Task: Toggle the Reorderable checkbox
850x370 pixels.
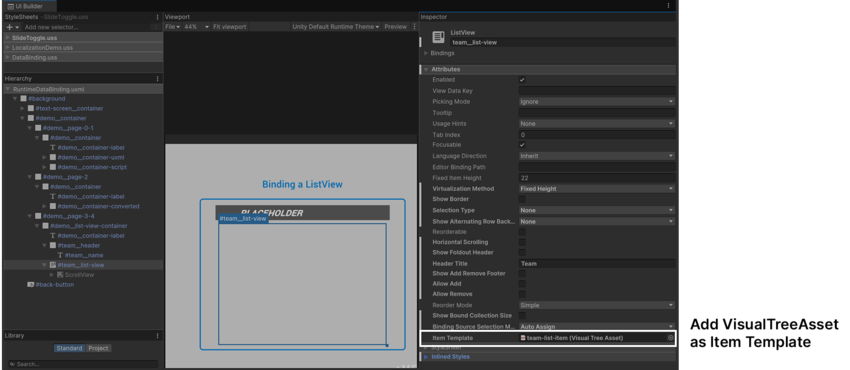Action: (x=522, y=231)
